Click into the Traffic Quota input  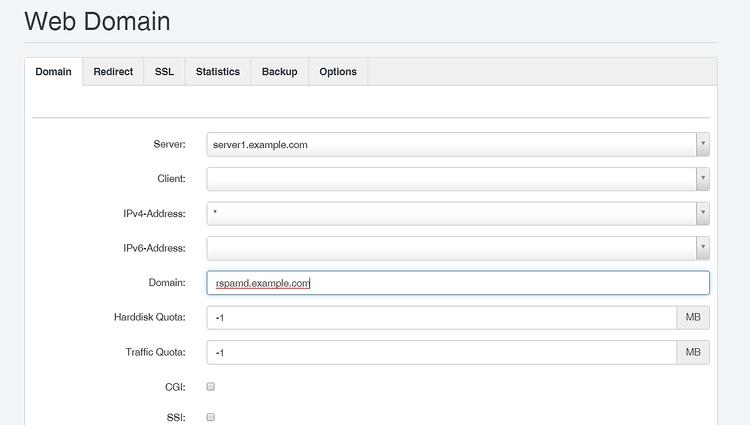click(441, 352)
